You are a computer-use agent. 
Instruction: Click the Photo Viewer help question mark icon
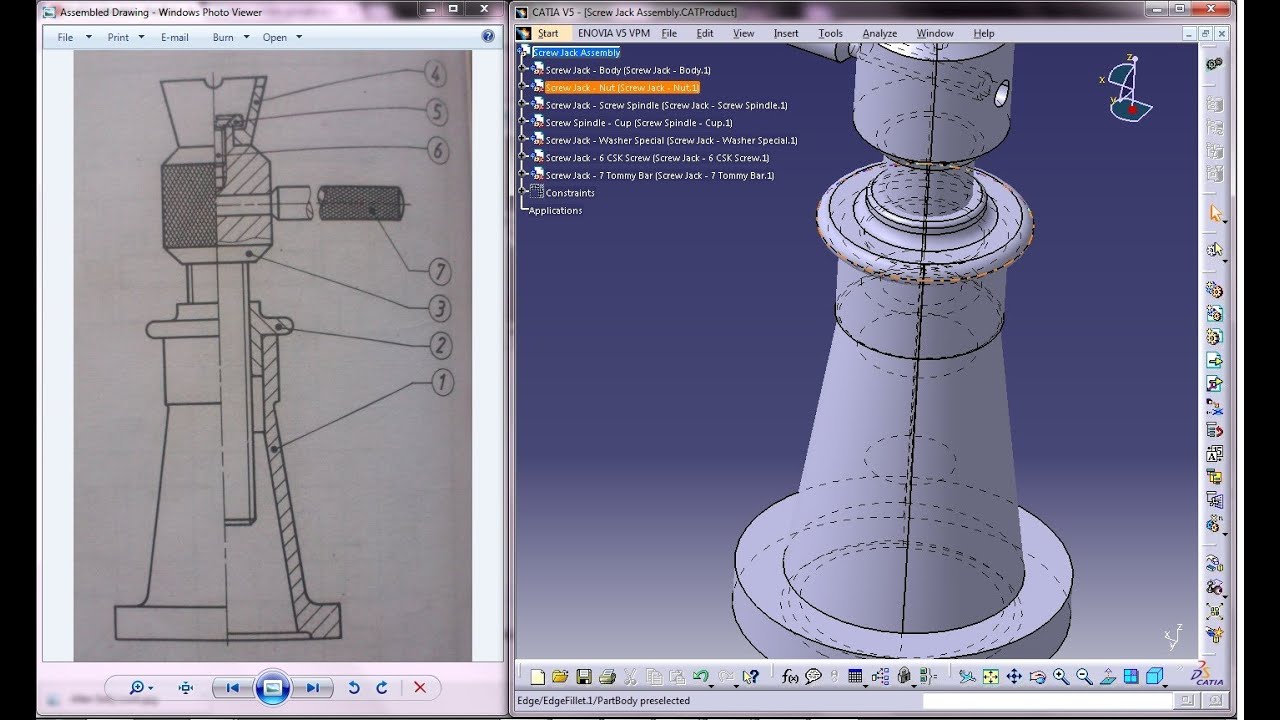488,36
